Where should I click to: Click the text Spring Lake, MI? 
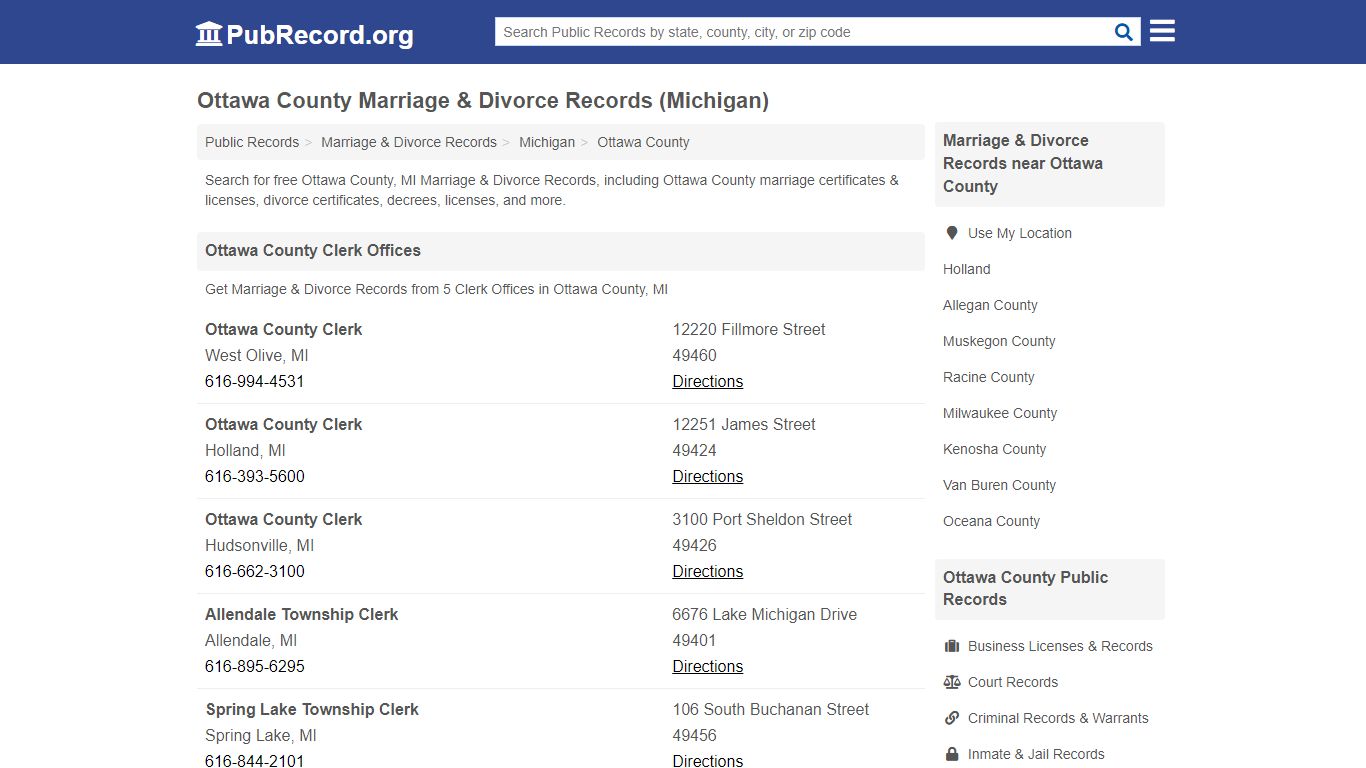[x=261, y=735]
